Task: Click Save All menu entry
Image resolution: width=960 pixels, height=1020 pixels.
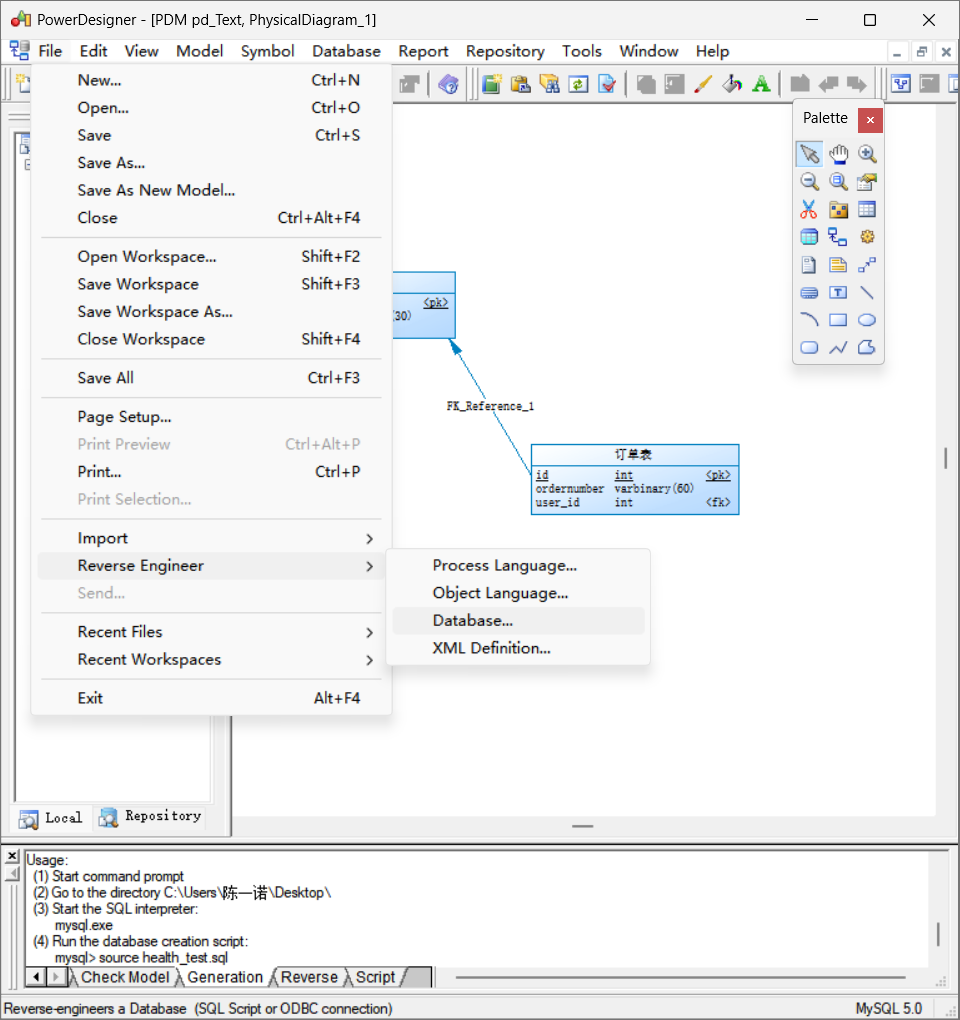Action: click(211, 378)
